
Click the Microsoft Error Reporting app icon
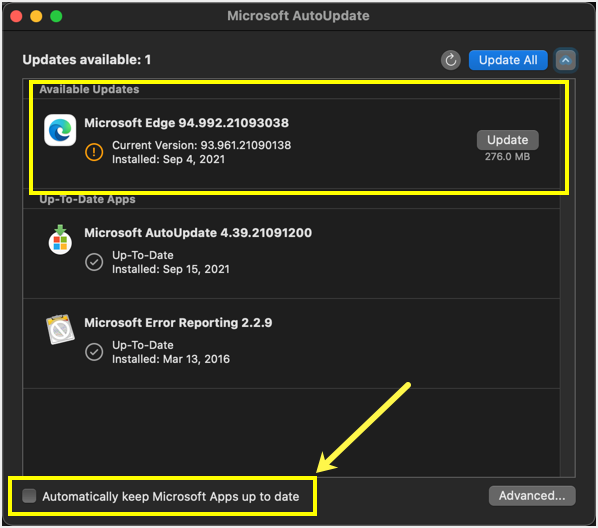(x=60, y=329)
